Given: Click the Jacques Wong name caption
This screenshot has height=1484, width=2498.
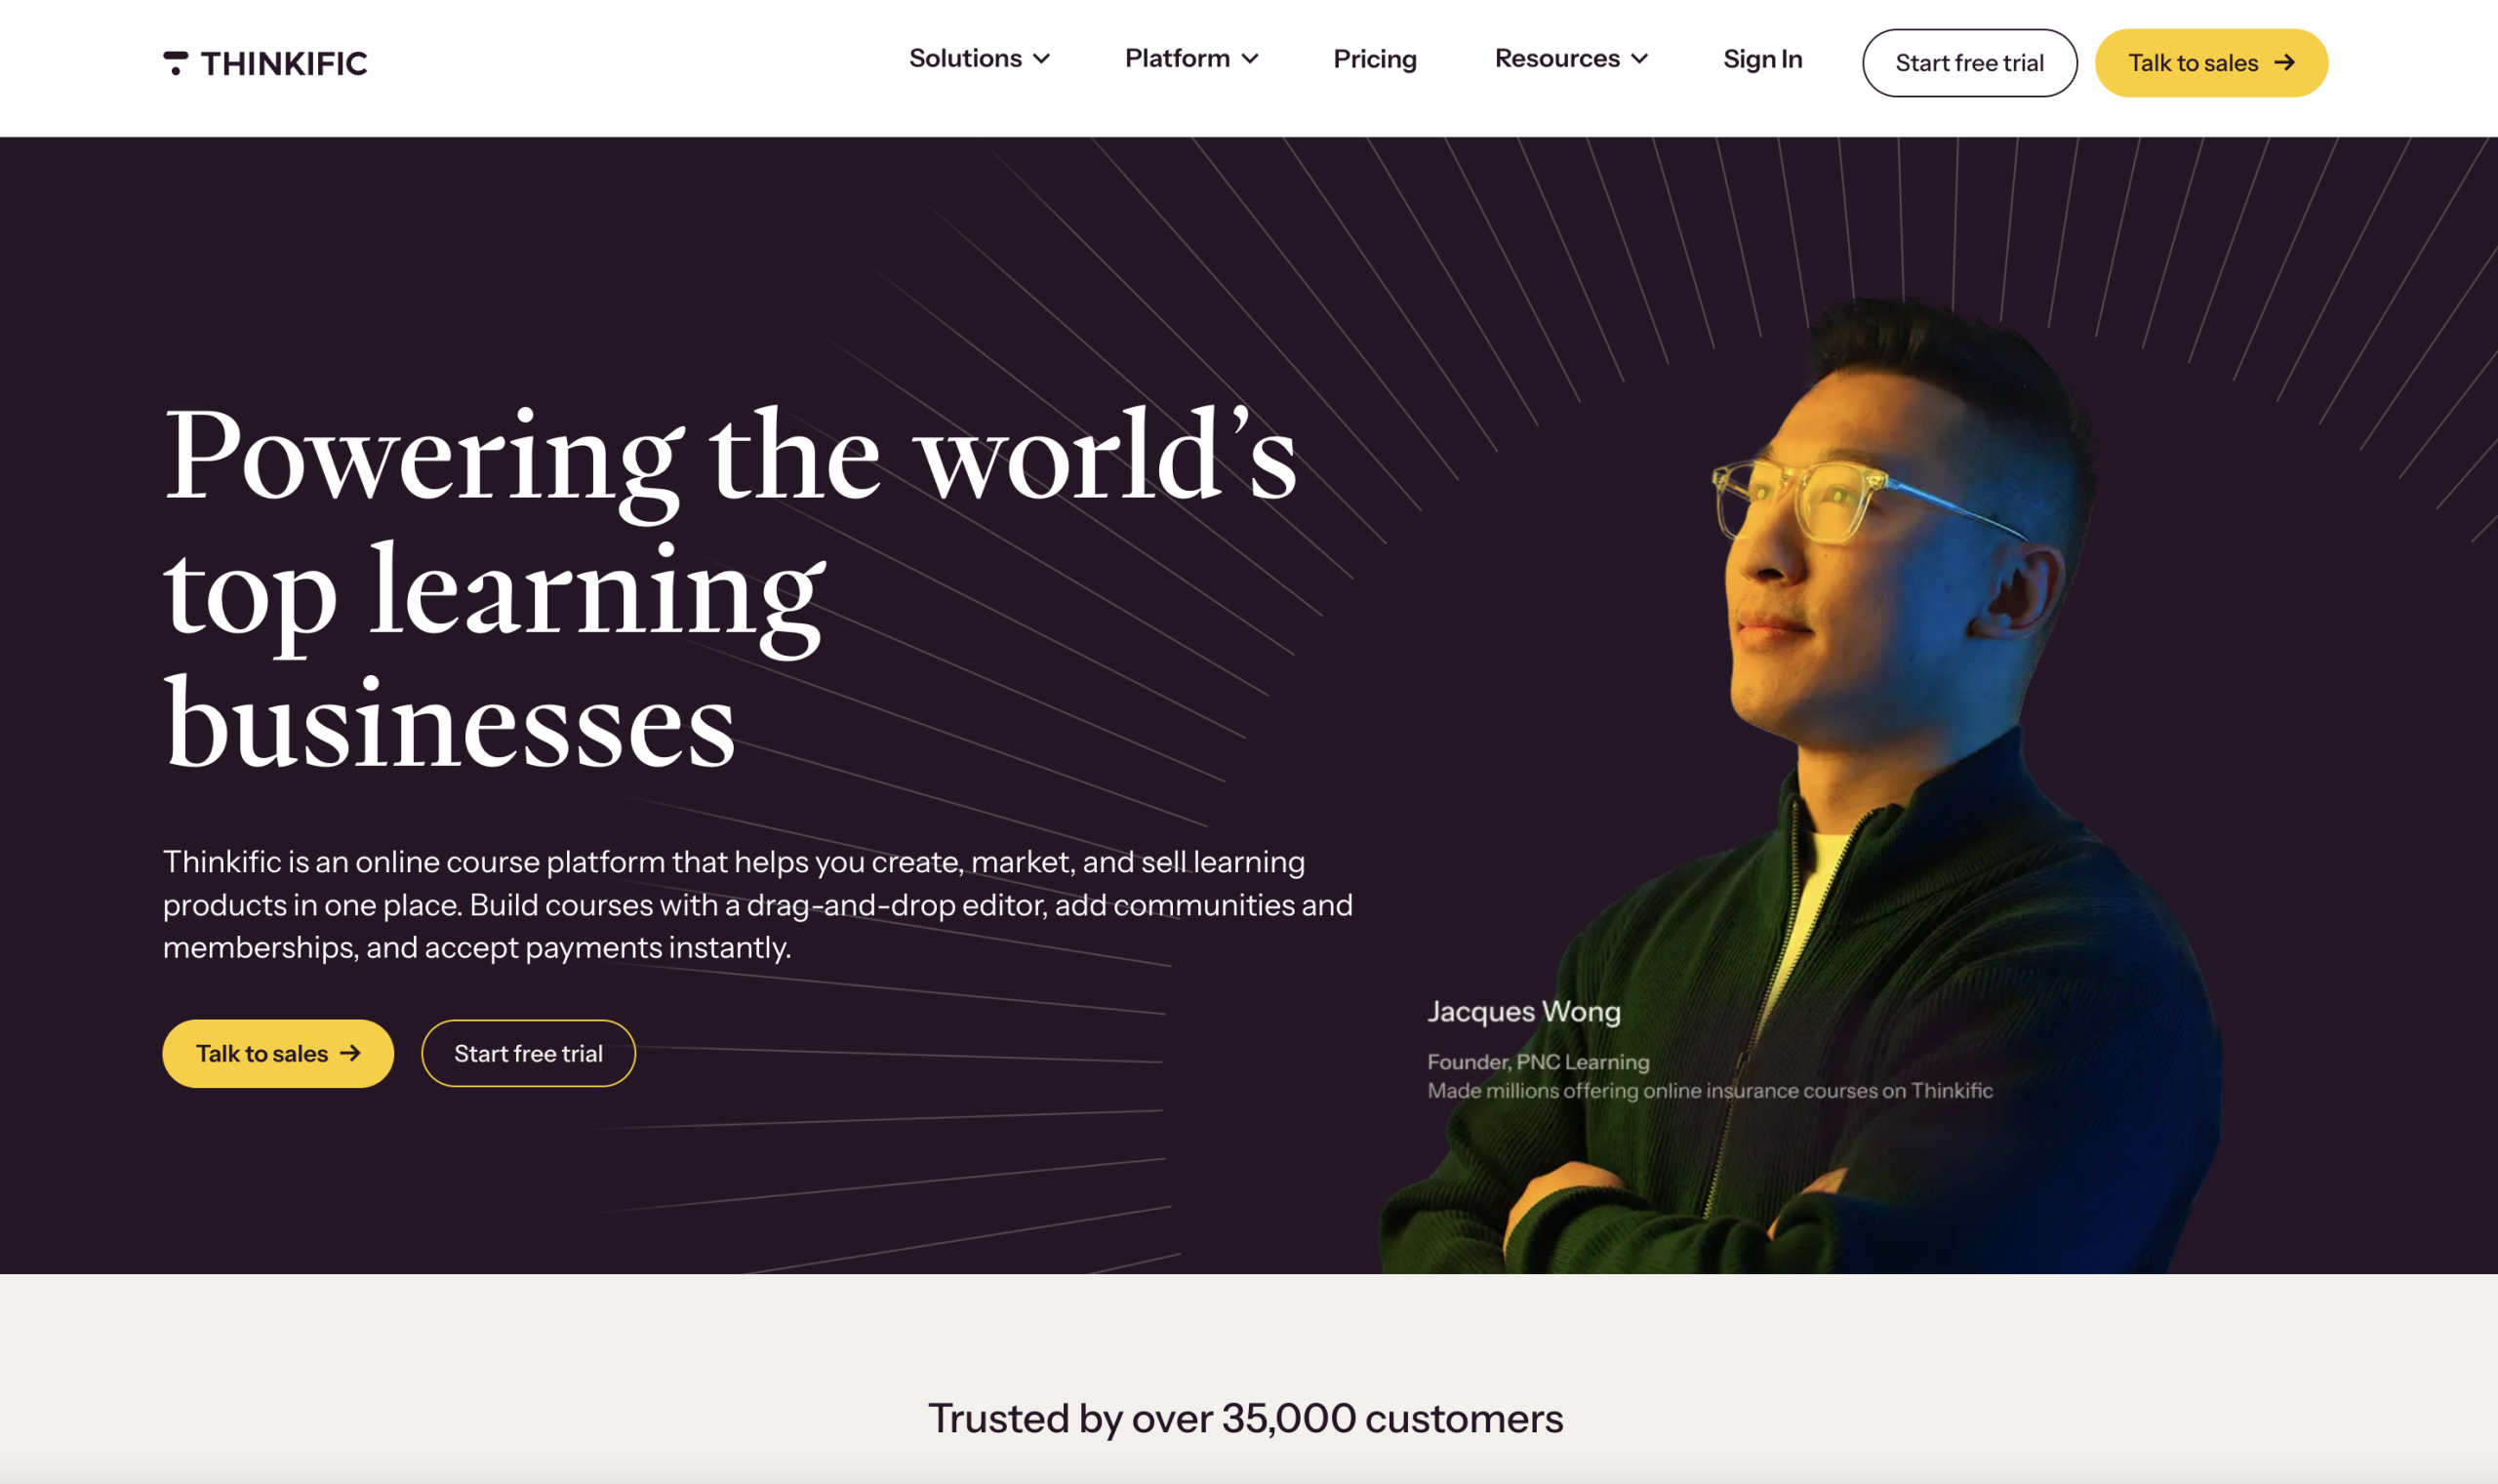Looking at the screenshot, I should [x=1523, y=1011].
